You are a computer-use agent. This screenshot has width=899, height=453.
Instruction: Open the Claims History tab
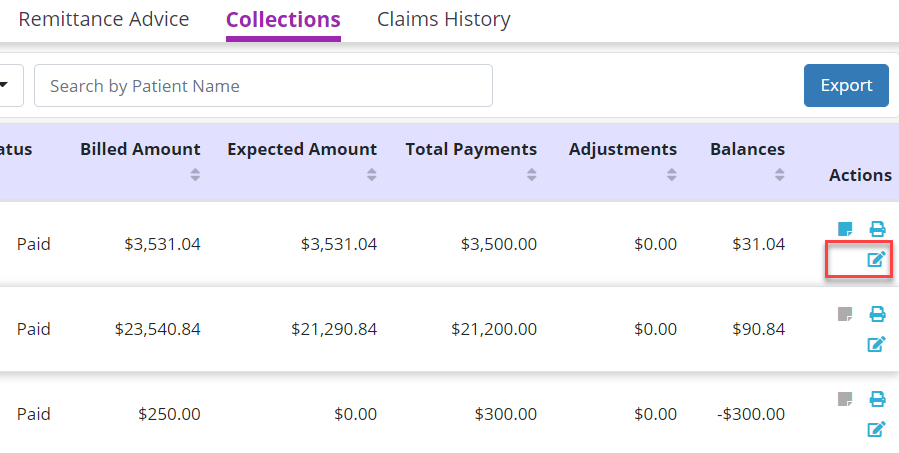pos(443,19)
